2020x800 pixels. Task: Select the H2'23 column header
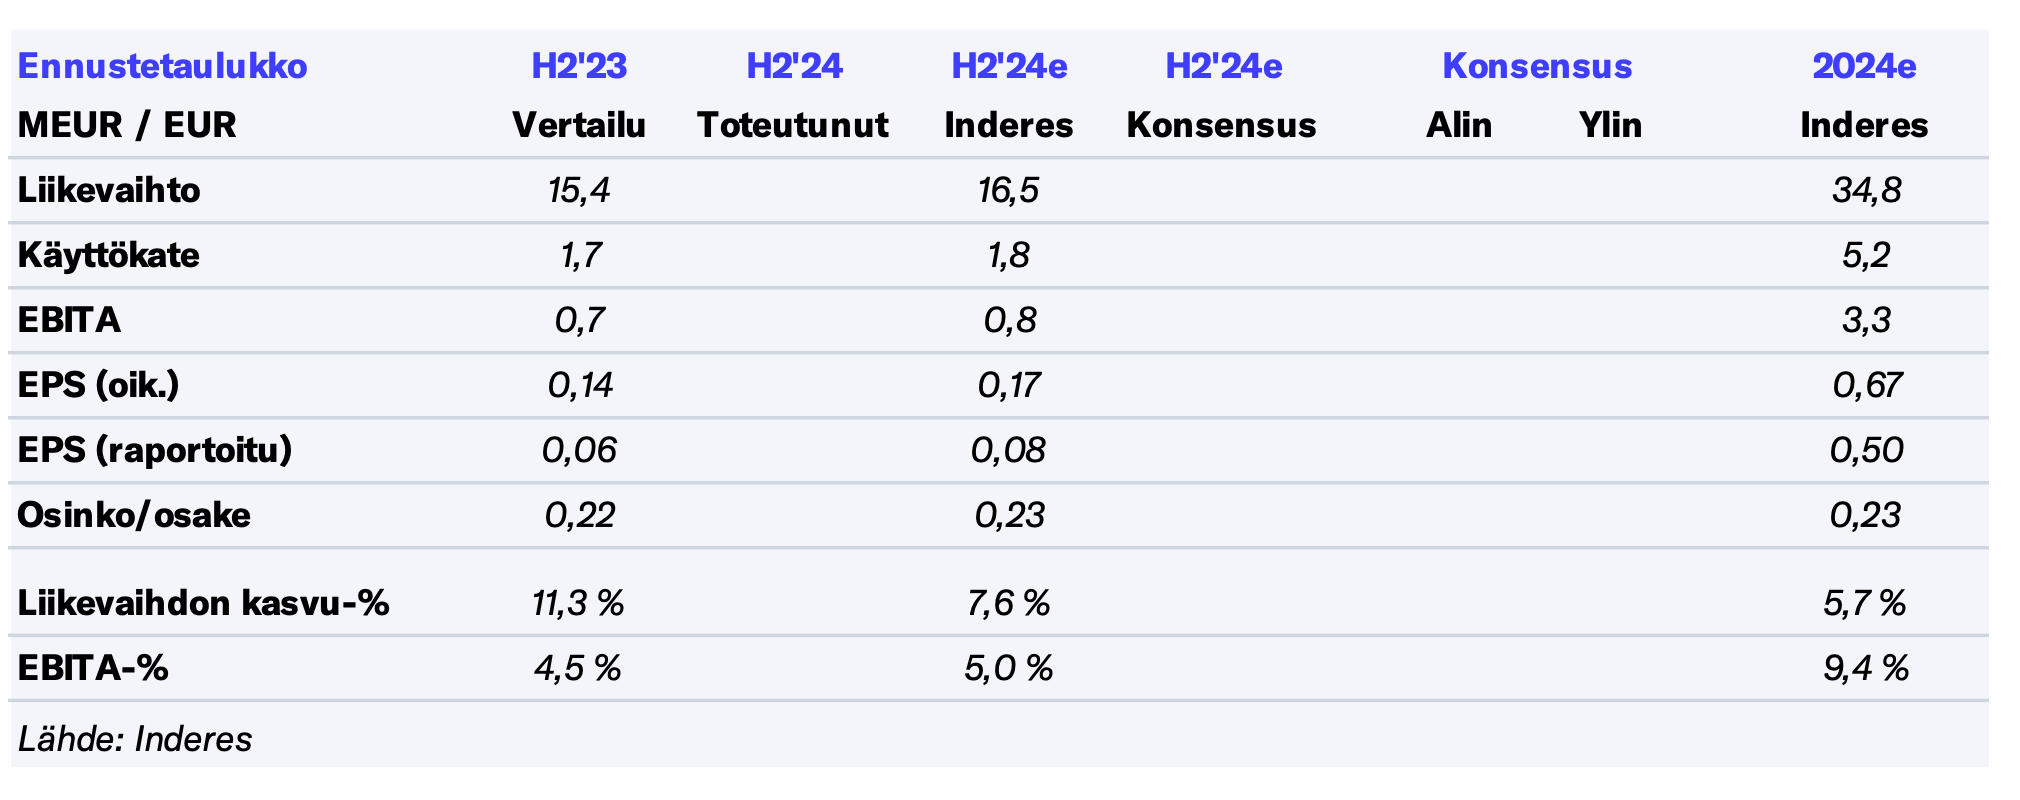click(x=579, y=66)
